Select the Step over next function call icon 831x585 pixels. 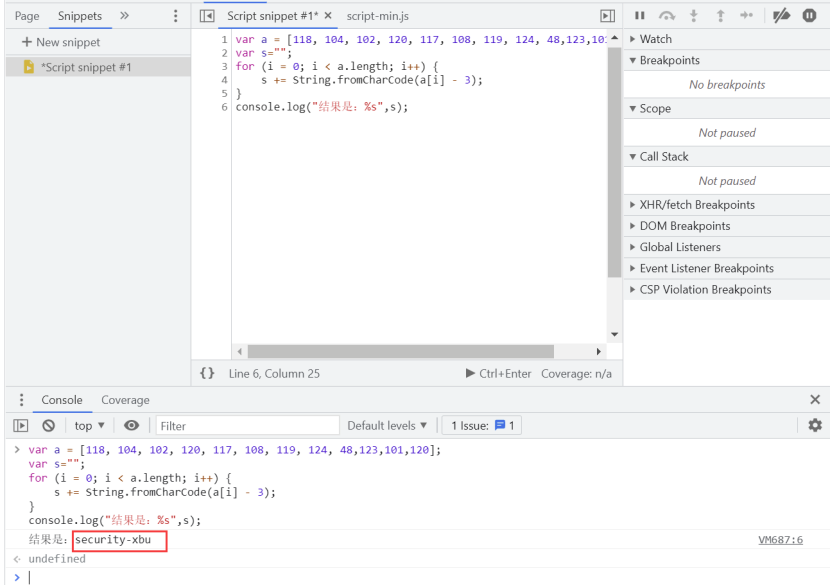(x=666, y=15)
